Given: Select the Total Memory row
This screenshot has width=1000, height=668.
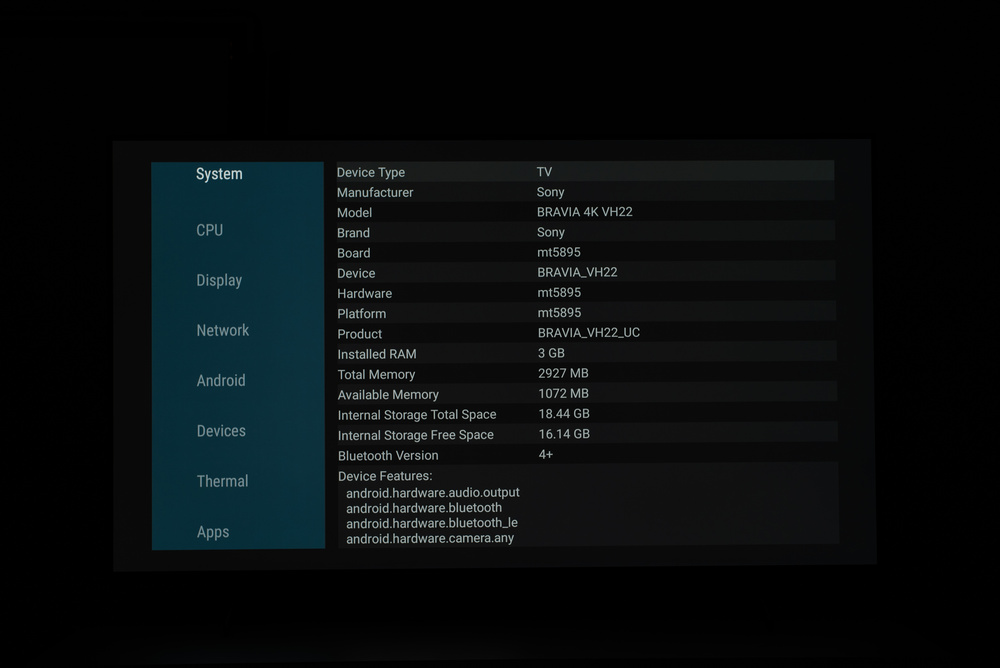Looking at the screenshot, I should coord(585,374).
